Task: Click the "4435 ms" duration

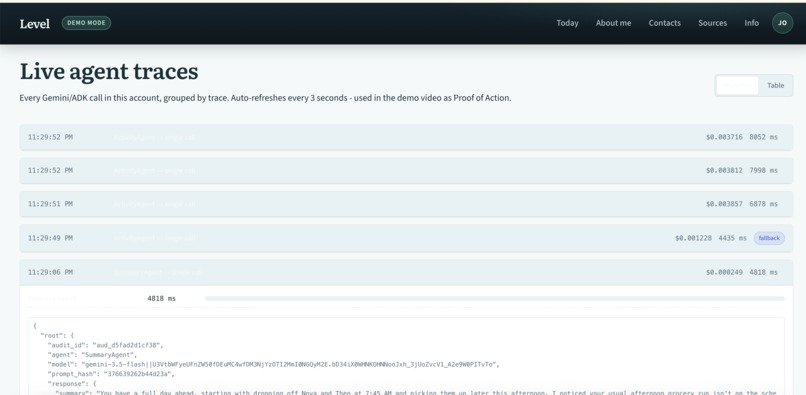Action: pos(732,238)
